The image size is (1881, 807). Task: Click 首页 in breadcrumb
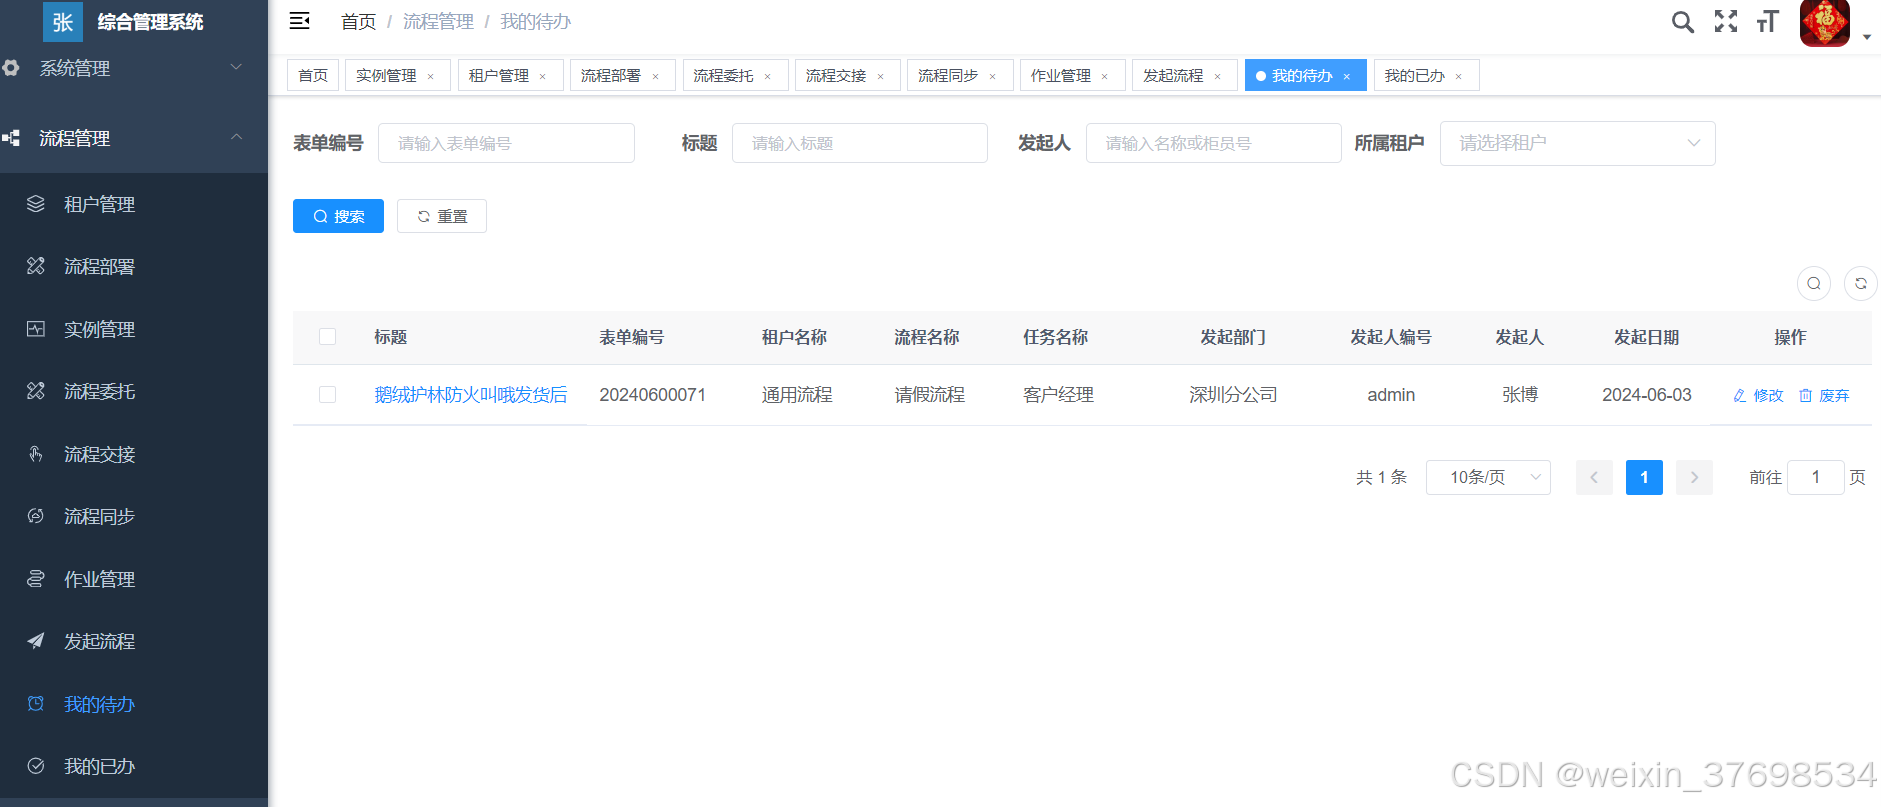(358, 22)
